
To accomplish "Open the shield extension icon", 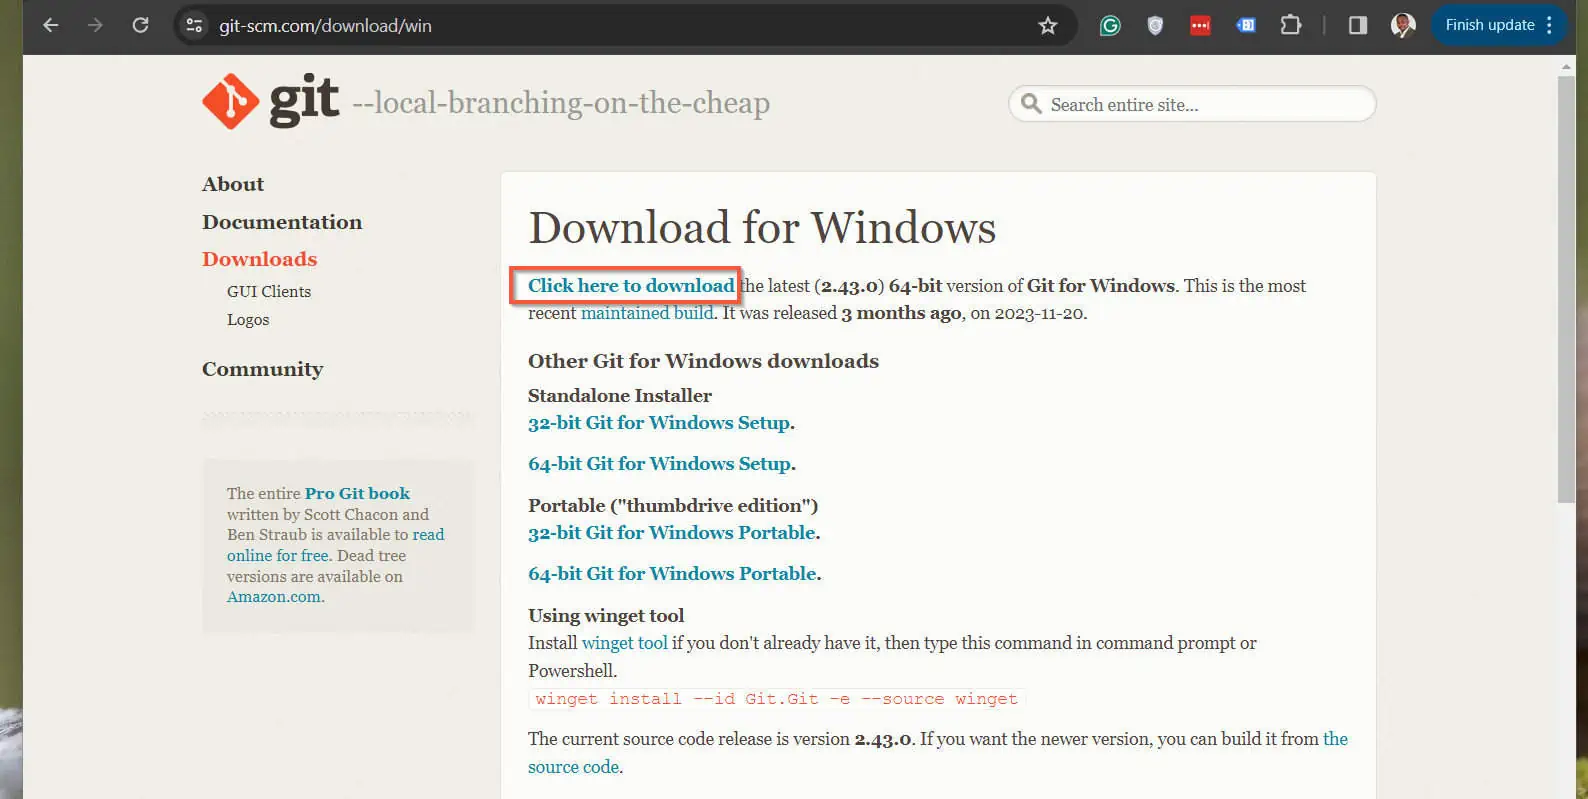I will (x=1155, y=25).
